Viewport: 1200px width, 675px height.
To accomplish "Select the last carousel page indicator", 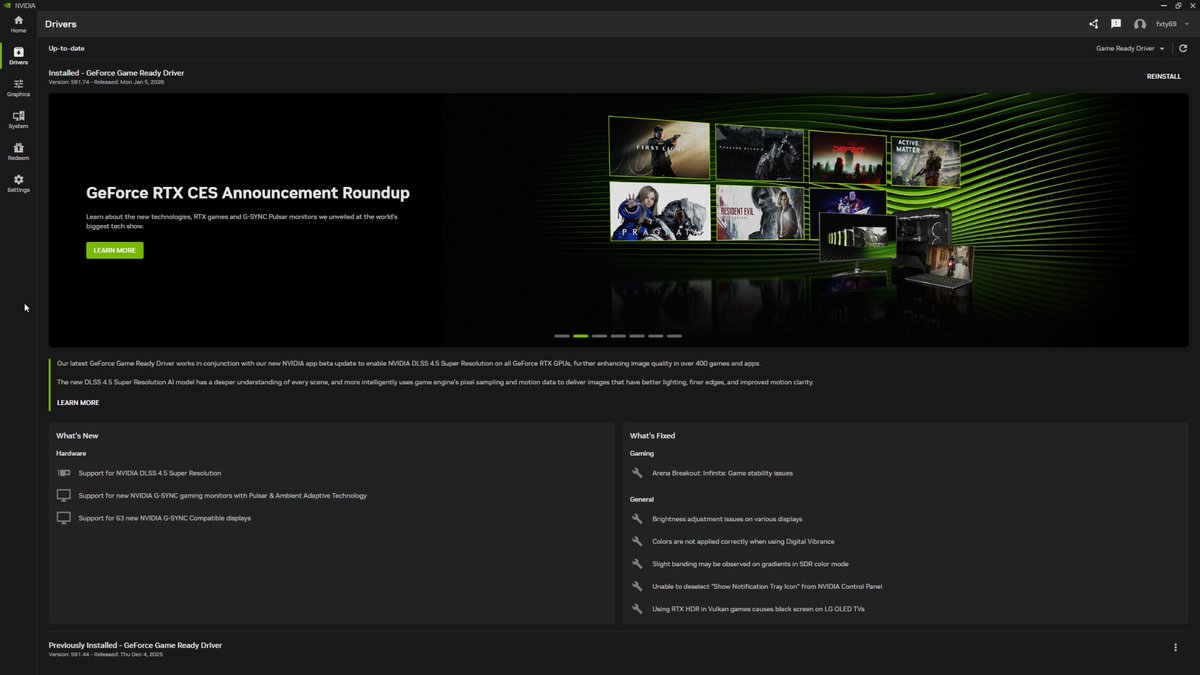I will click(x=674, y=336).
